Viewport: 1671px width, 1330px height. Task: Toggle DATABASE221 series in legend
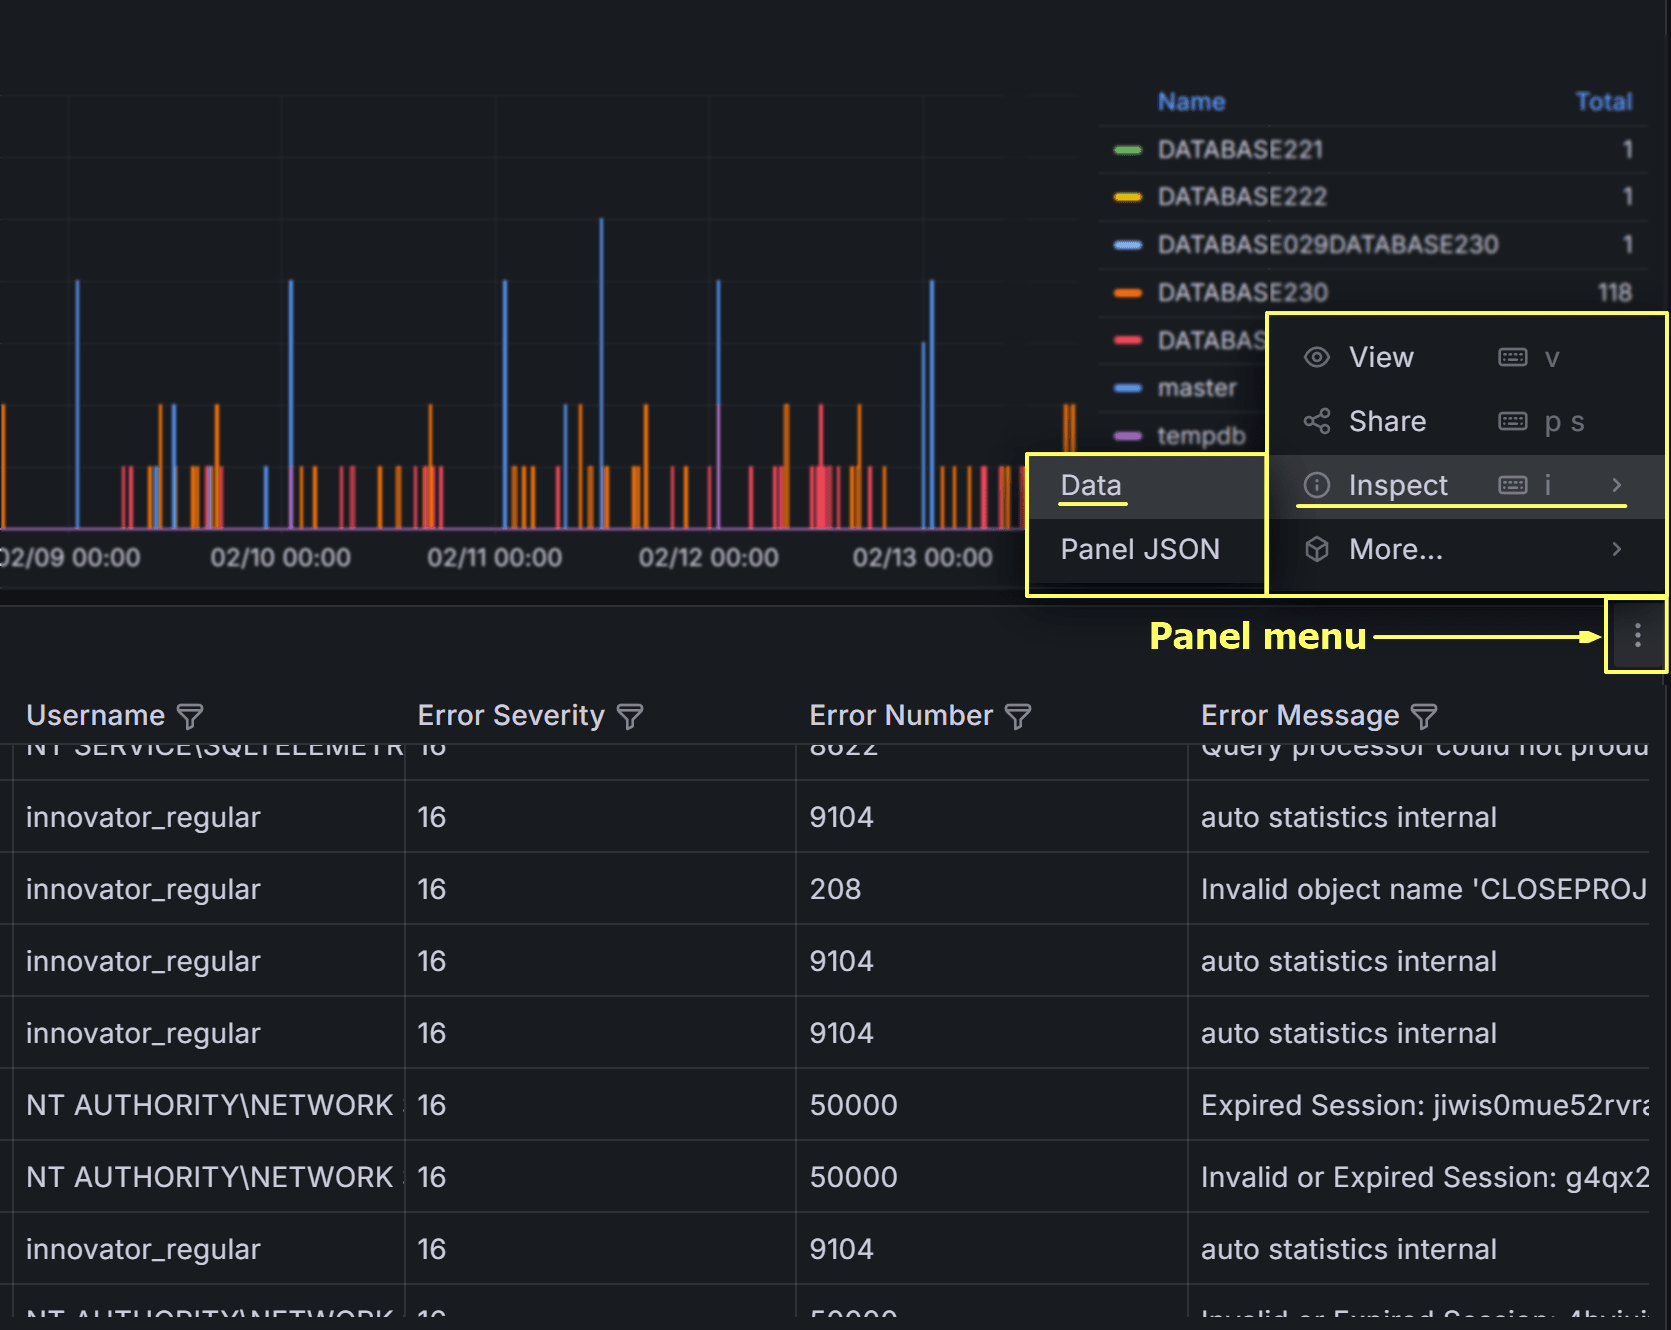pos(1240,150)
